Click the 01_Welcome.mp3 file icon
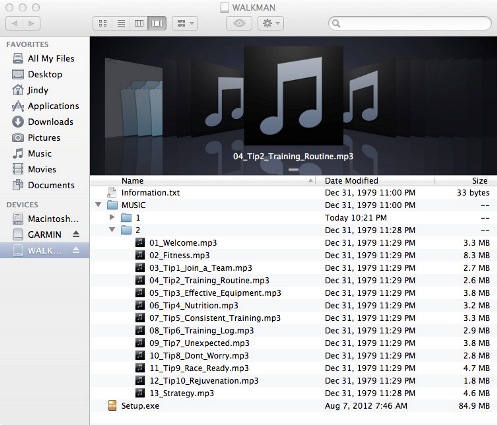This screenshot has width=497, height=425. click(140, 242)
